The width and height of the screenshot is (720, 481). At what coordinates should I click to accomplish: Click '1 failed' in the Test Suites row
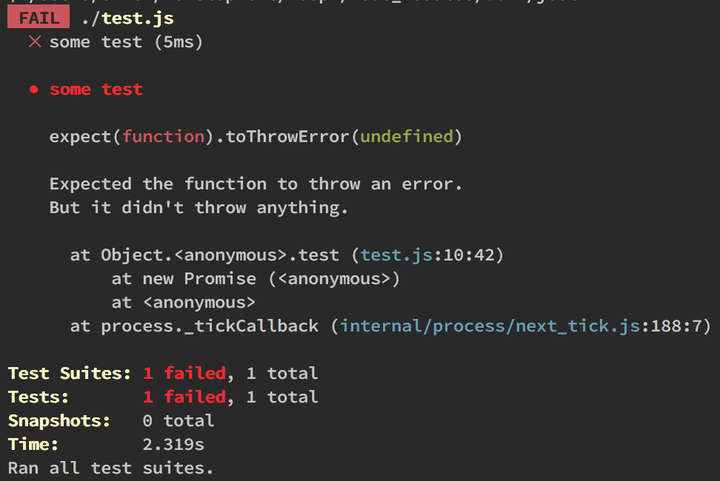coord(184,374)
